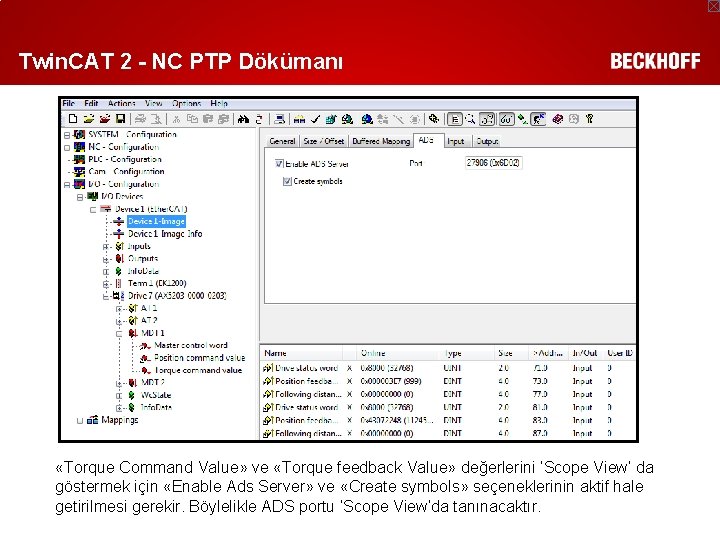
Task: Switch to the General tab
Action: (282, 141)
